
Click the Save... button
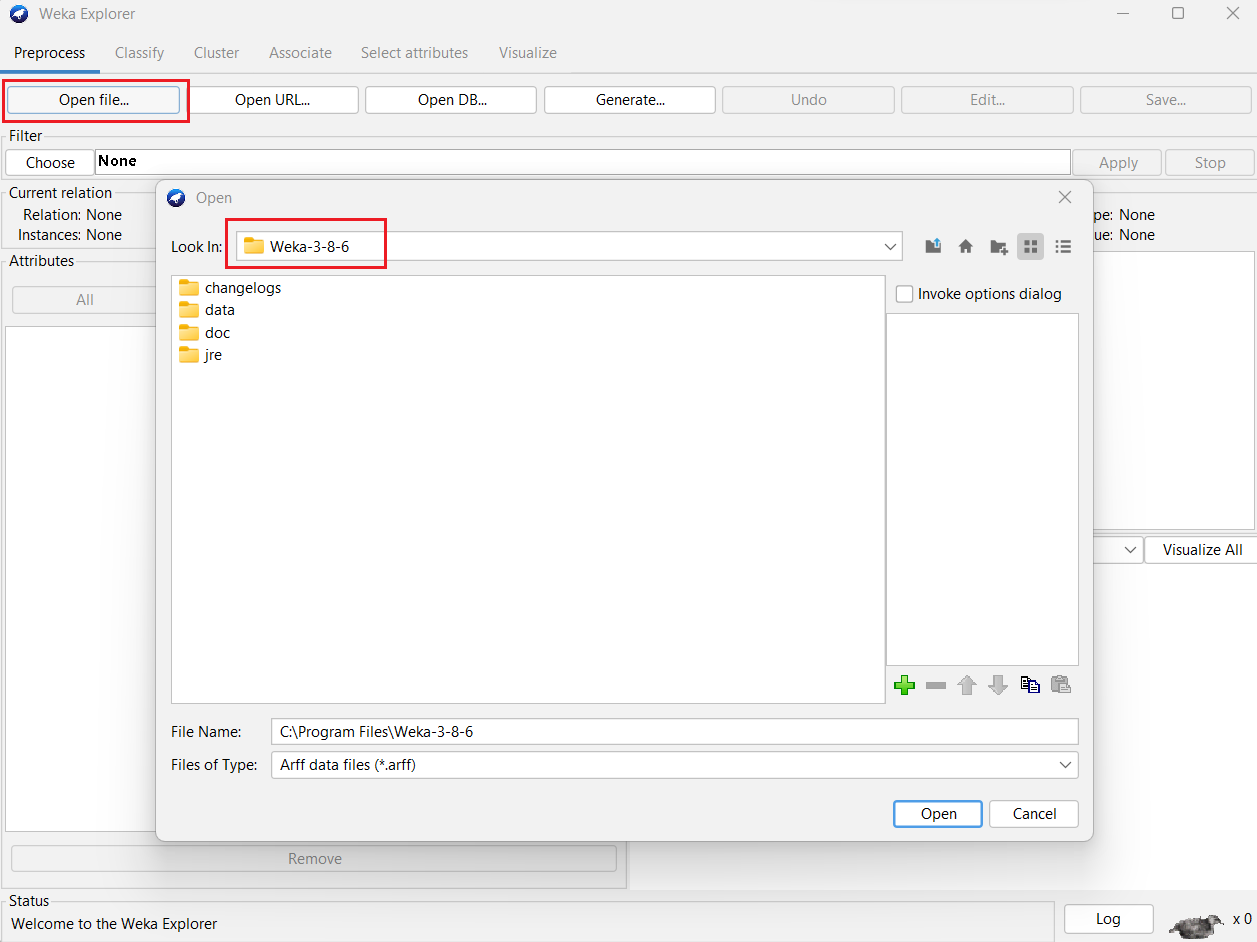[1166, 100]
